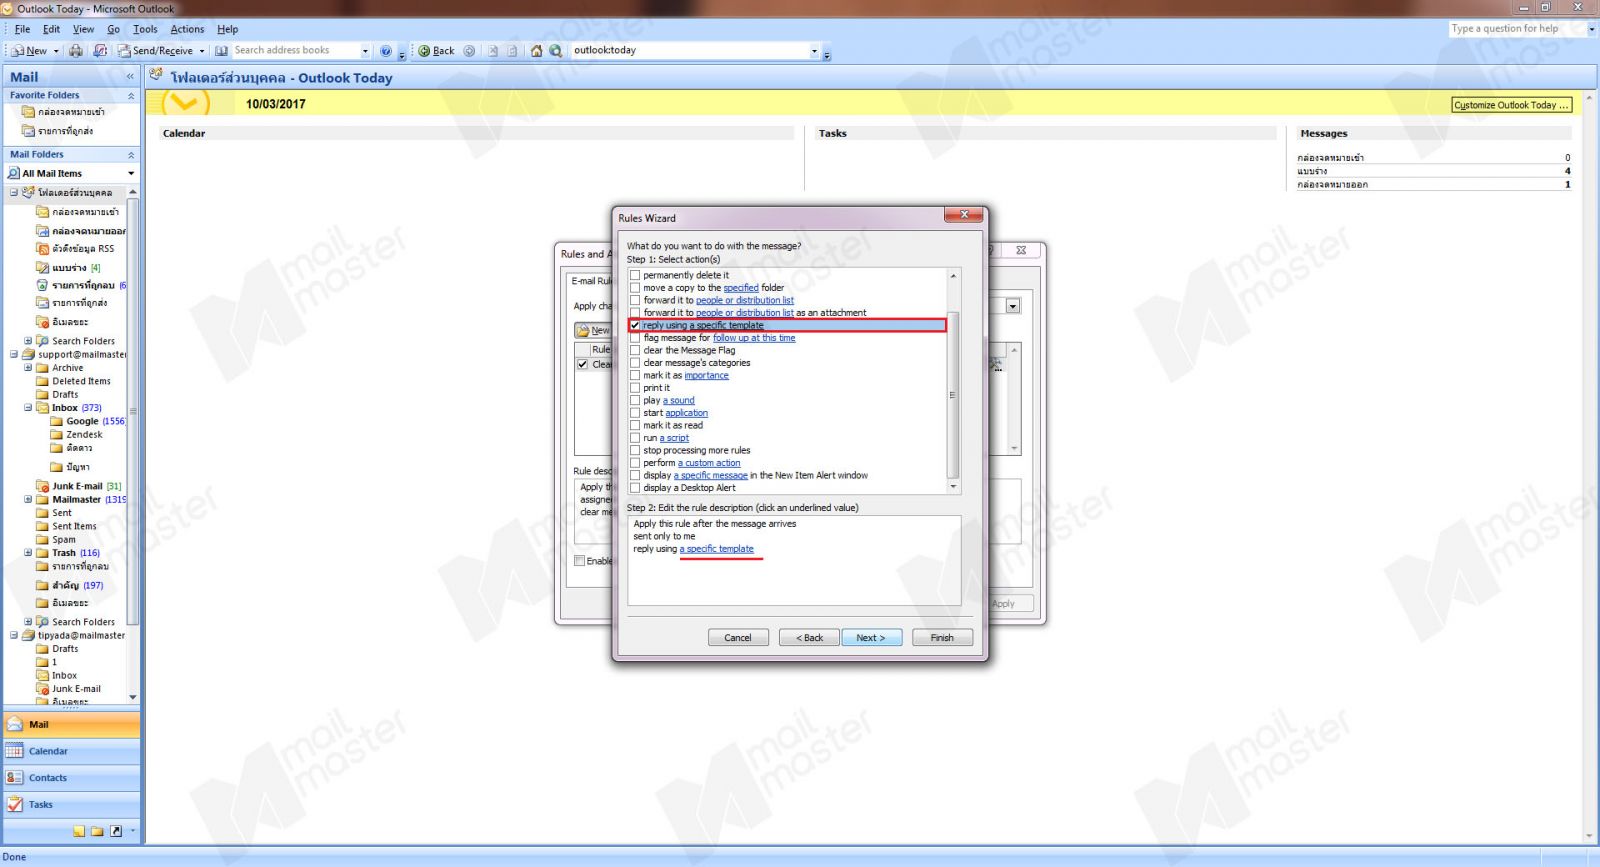
Task: Open the Send/Receive dropdown arrow
Action: [202, 50]
